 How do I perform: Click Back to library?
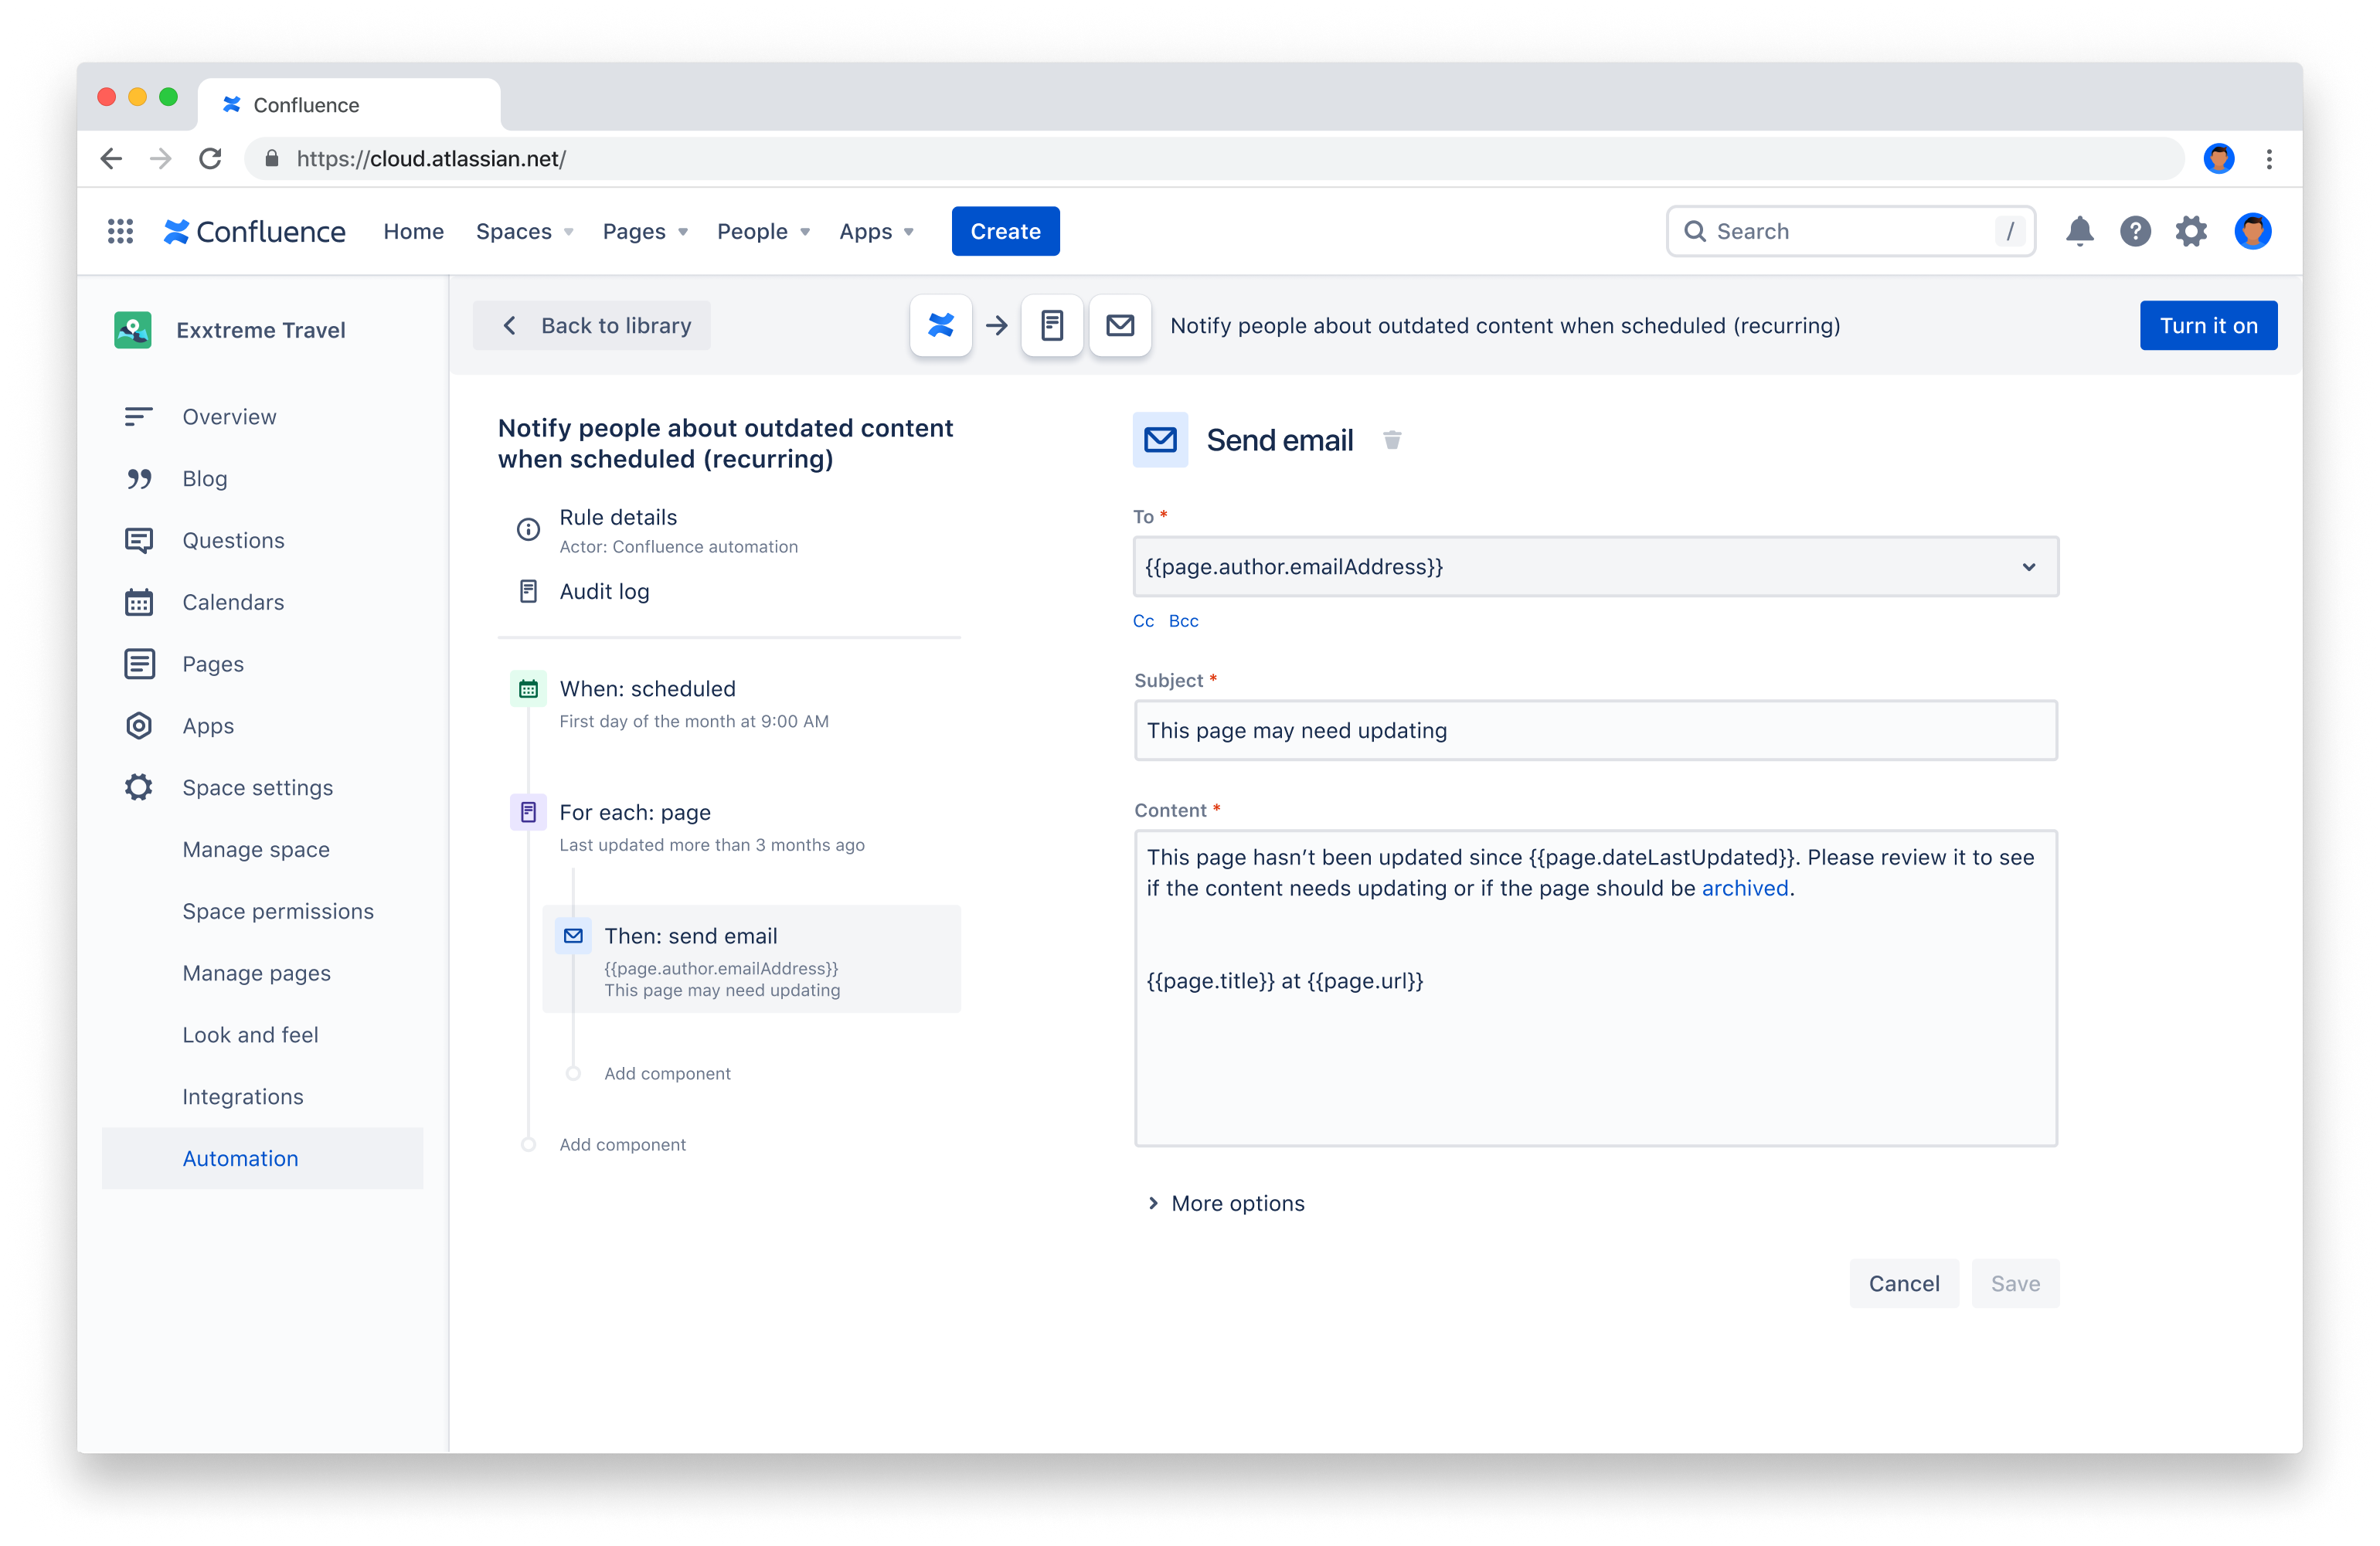pyautogui.click(x=592, y=325)
